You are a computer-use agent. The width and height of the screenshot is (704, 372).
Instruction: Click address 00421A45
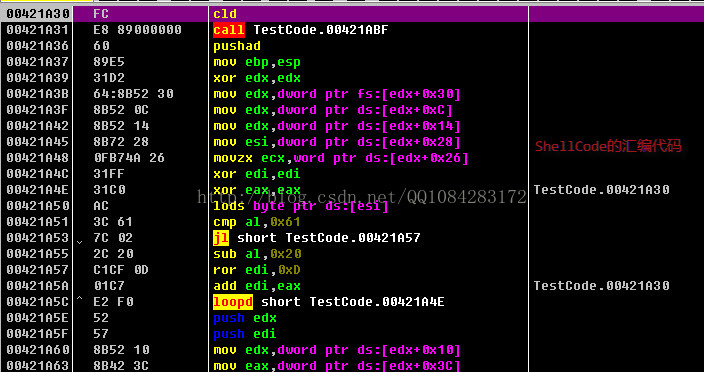(x=38, y=142)
